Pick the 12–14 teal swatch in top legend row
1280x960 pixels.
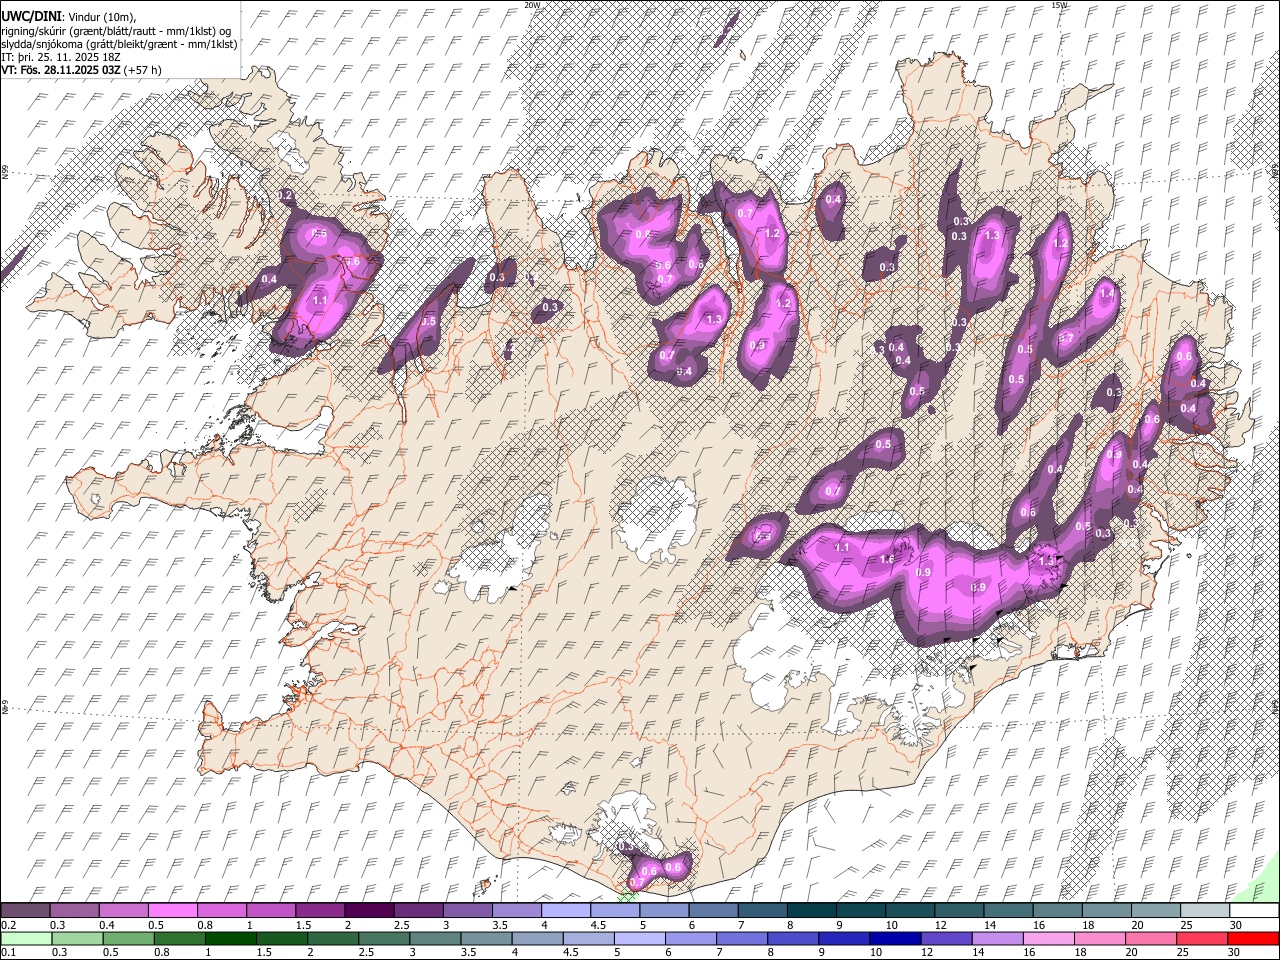click(958, 911)
